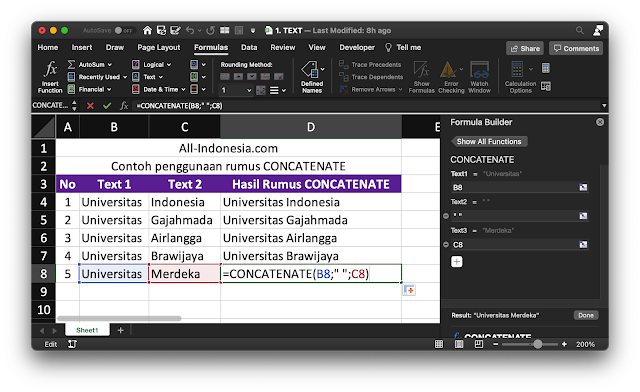Toggle the AutoSave switch
Screen dimensions: 640x392
(123, 30)
